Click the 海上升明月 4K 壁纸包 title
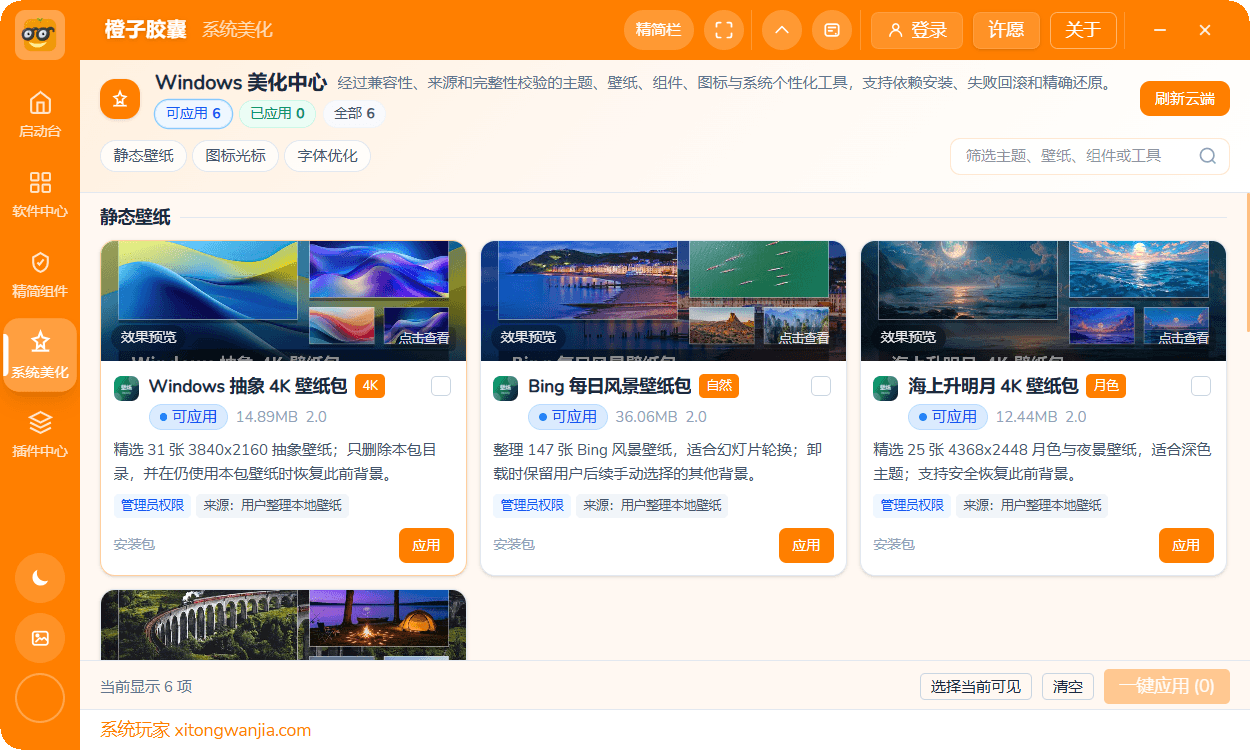The image size is (1250, 750). coord(993,386)
